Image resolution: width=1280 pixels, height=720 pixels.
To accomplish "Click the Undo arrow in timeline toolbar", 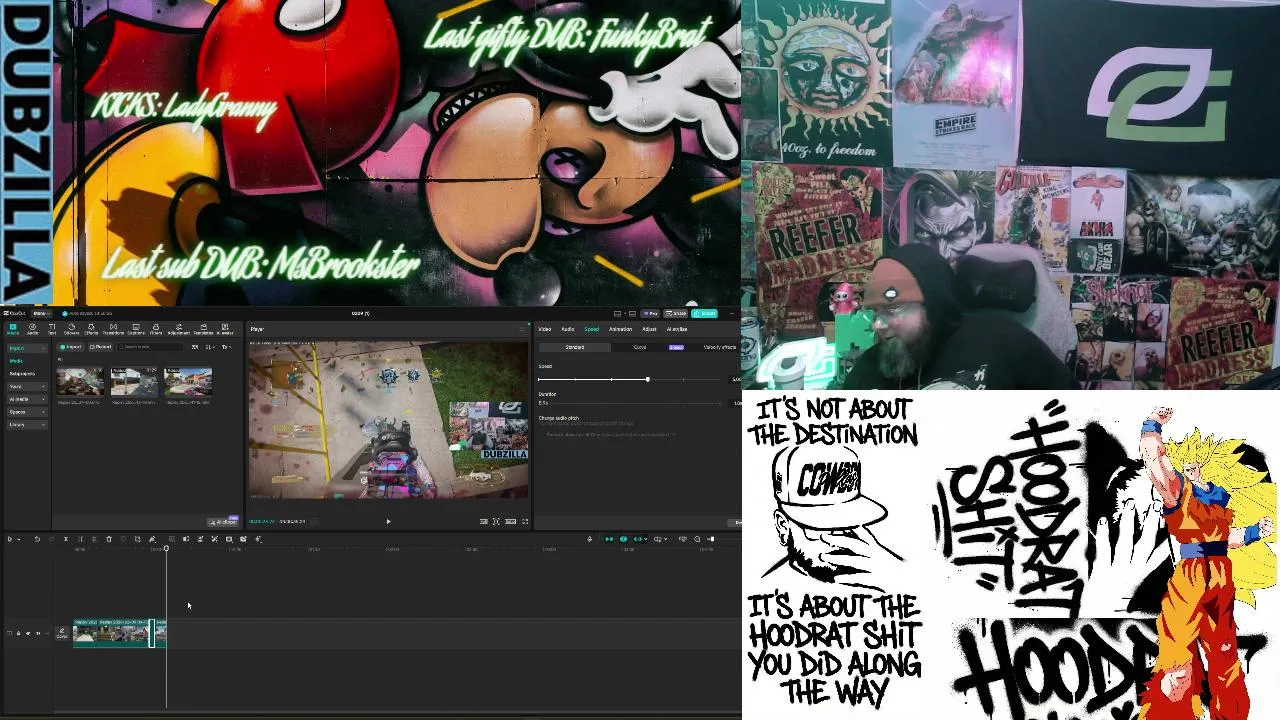I will point(37,539).
